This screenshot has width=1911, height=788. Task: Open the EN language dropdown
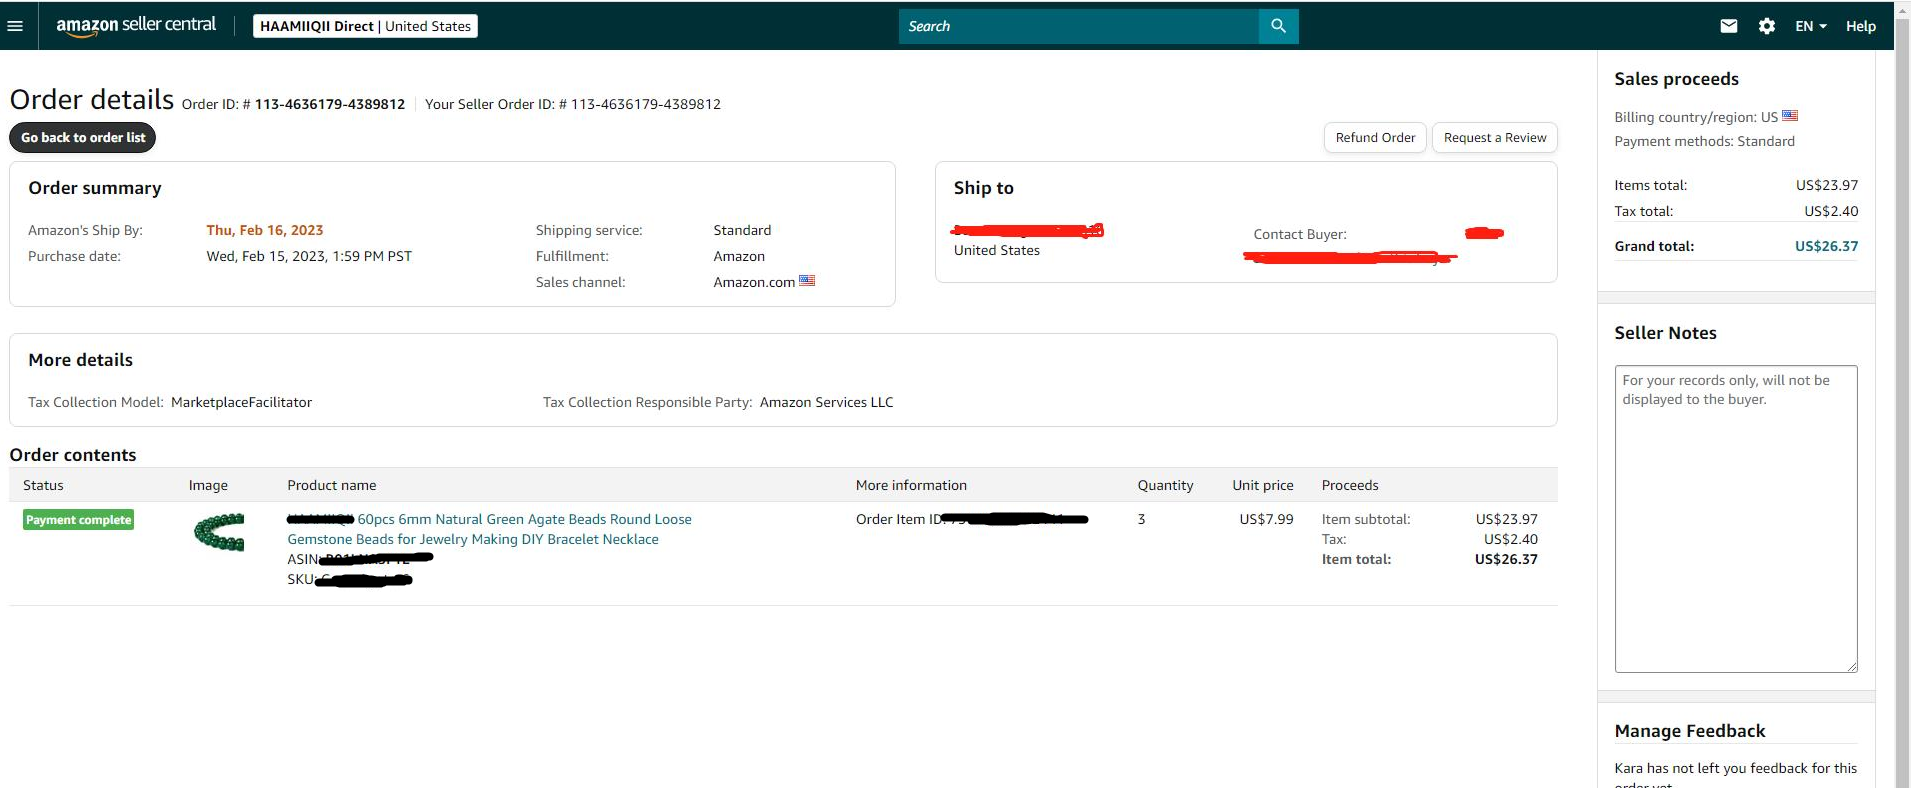pyautogui.click(x=1811, y=26)
